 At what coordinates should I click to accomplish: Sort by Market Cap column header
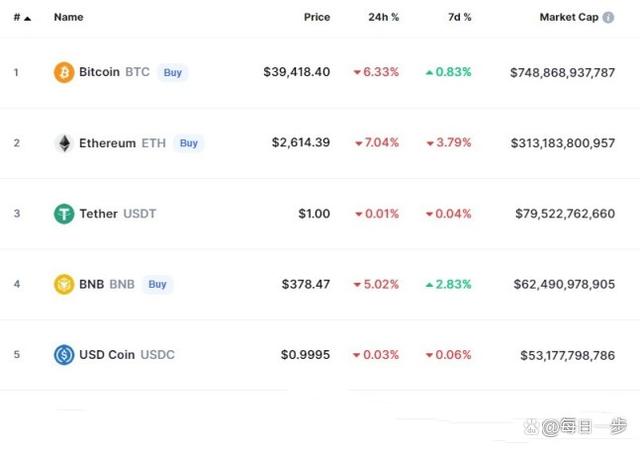pos(568,17)
